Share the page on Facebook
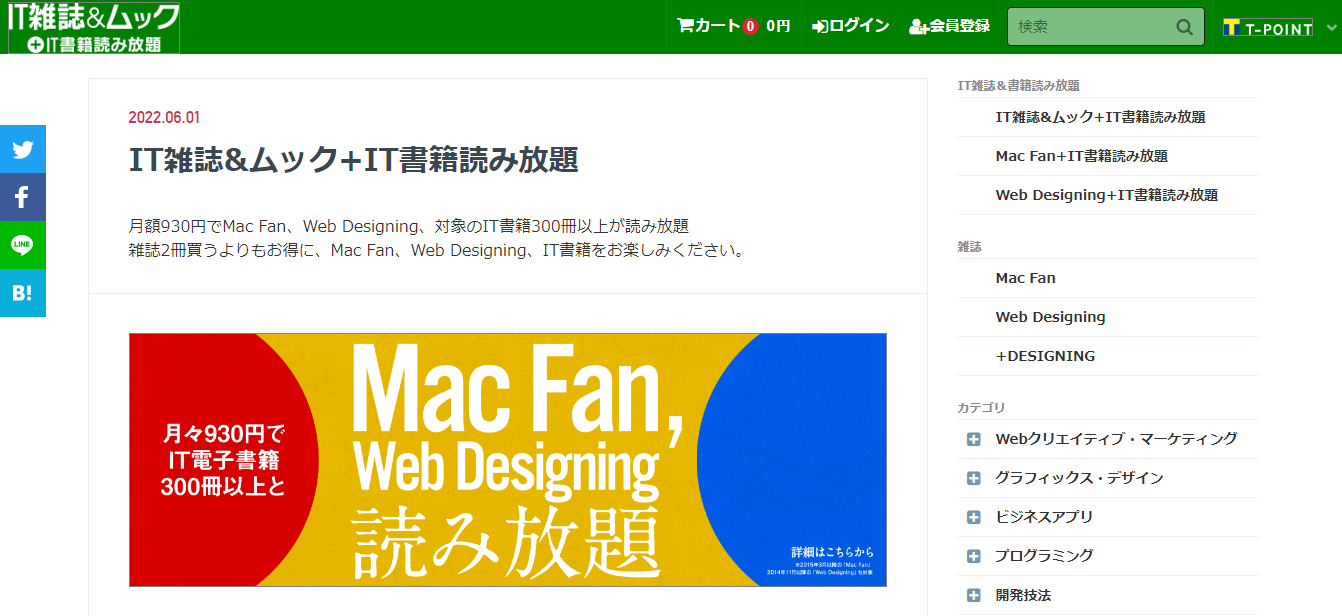The height and width of the screenshot is (616, 1342). pyautogui.click(x=22, y=197)
